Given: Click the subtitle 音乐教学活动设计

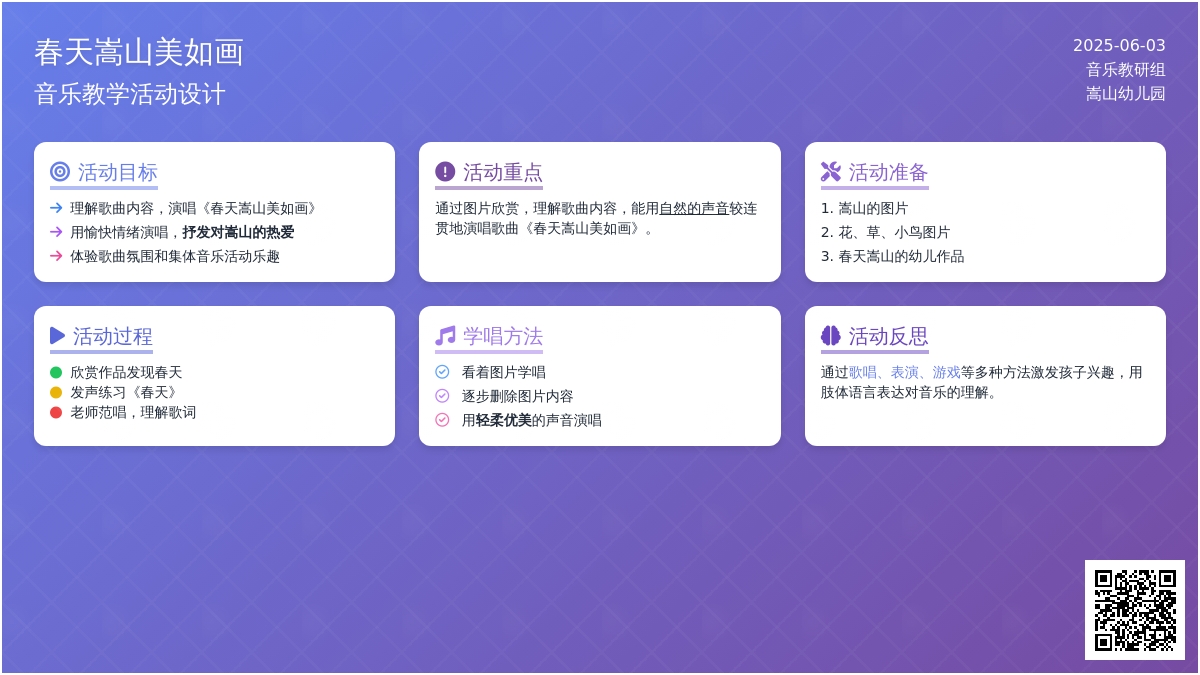Looking at the screenshot, I should tap(130, 94).
